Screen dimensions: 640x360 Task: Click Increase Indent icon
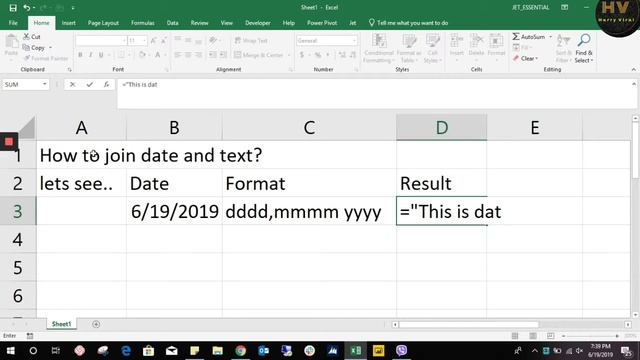(223, 55)
